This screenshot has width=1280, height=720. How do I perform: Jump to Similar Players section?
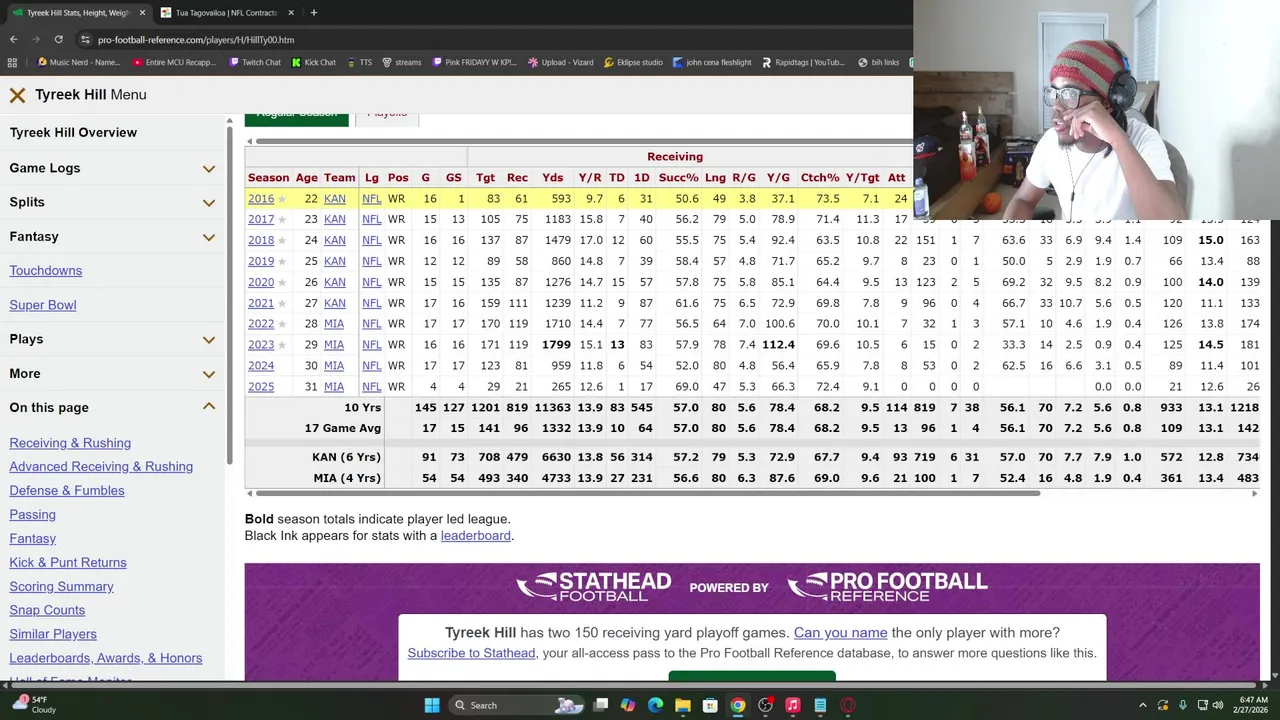(53, 634)
